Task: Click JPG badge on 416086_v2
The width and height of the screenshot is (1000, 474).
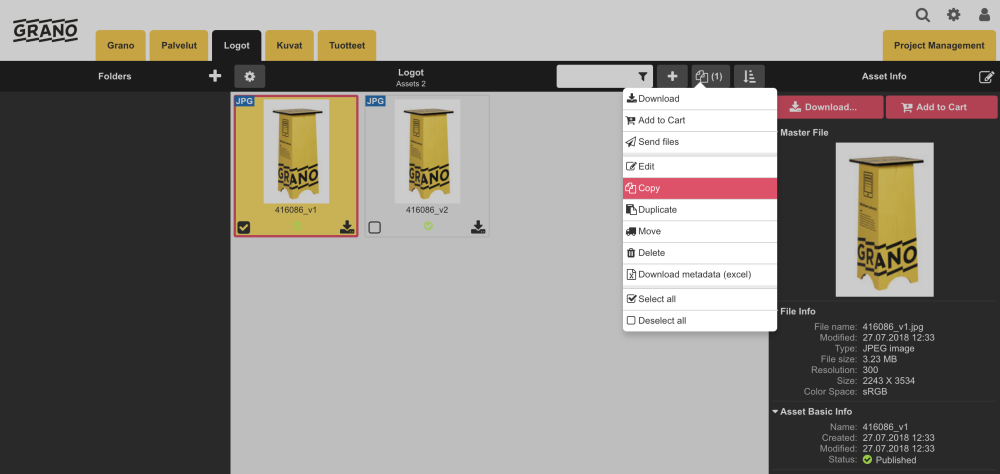Action: click(376, 101)
